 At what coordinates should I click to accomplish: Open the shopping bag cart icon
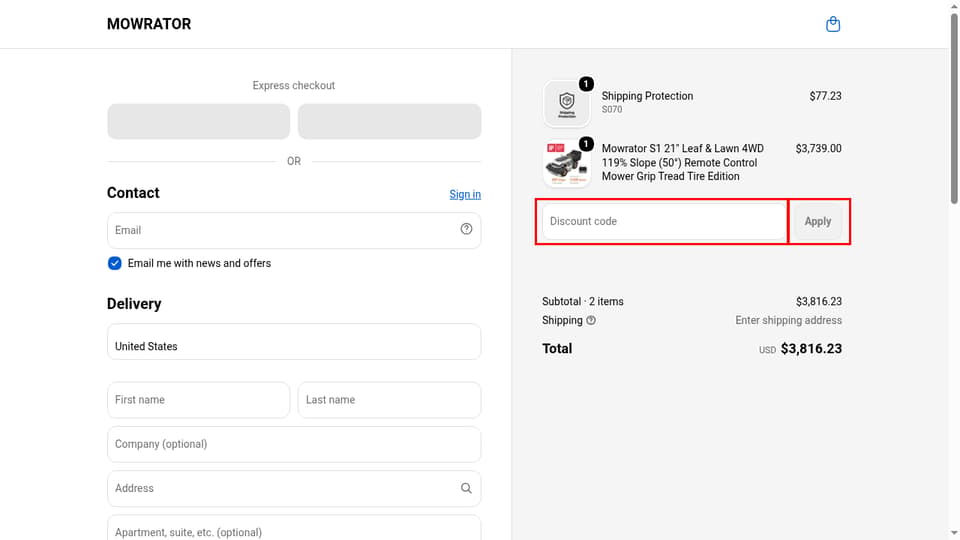pyautogui.click(x=833, y=24)
